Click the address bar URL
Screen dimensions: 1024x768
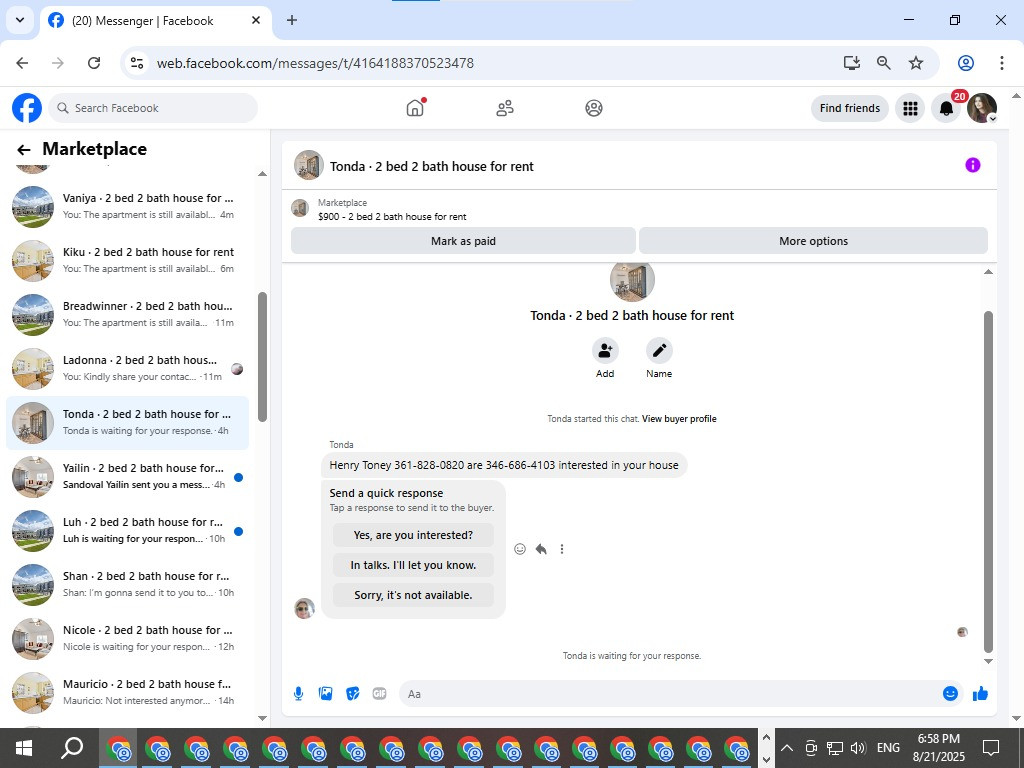click(315, 63)
